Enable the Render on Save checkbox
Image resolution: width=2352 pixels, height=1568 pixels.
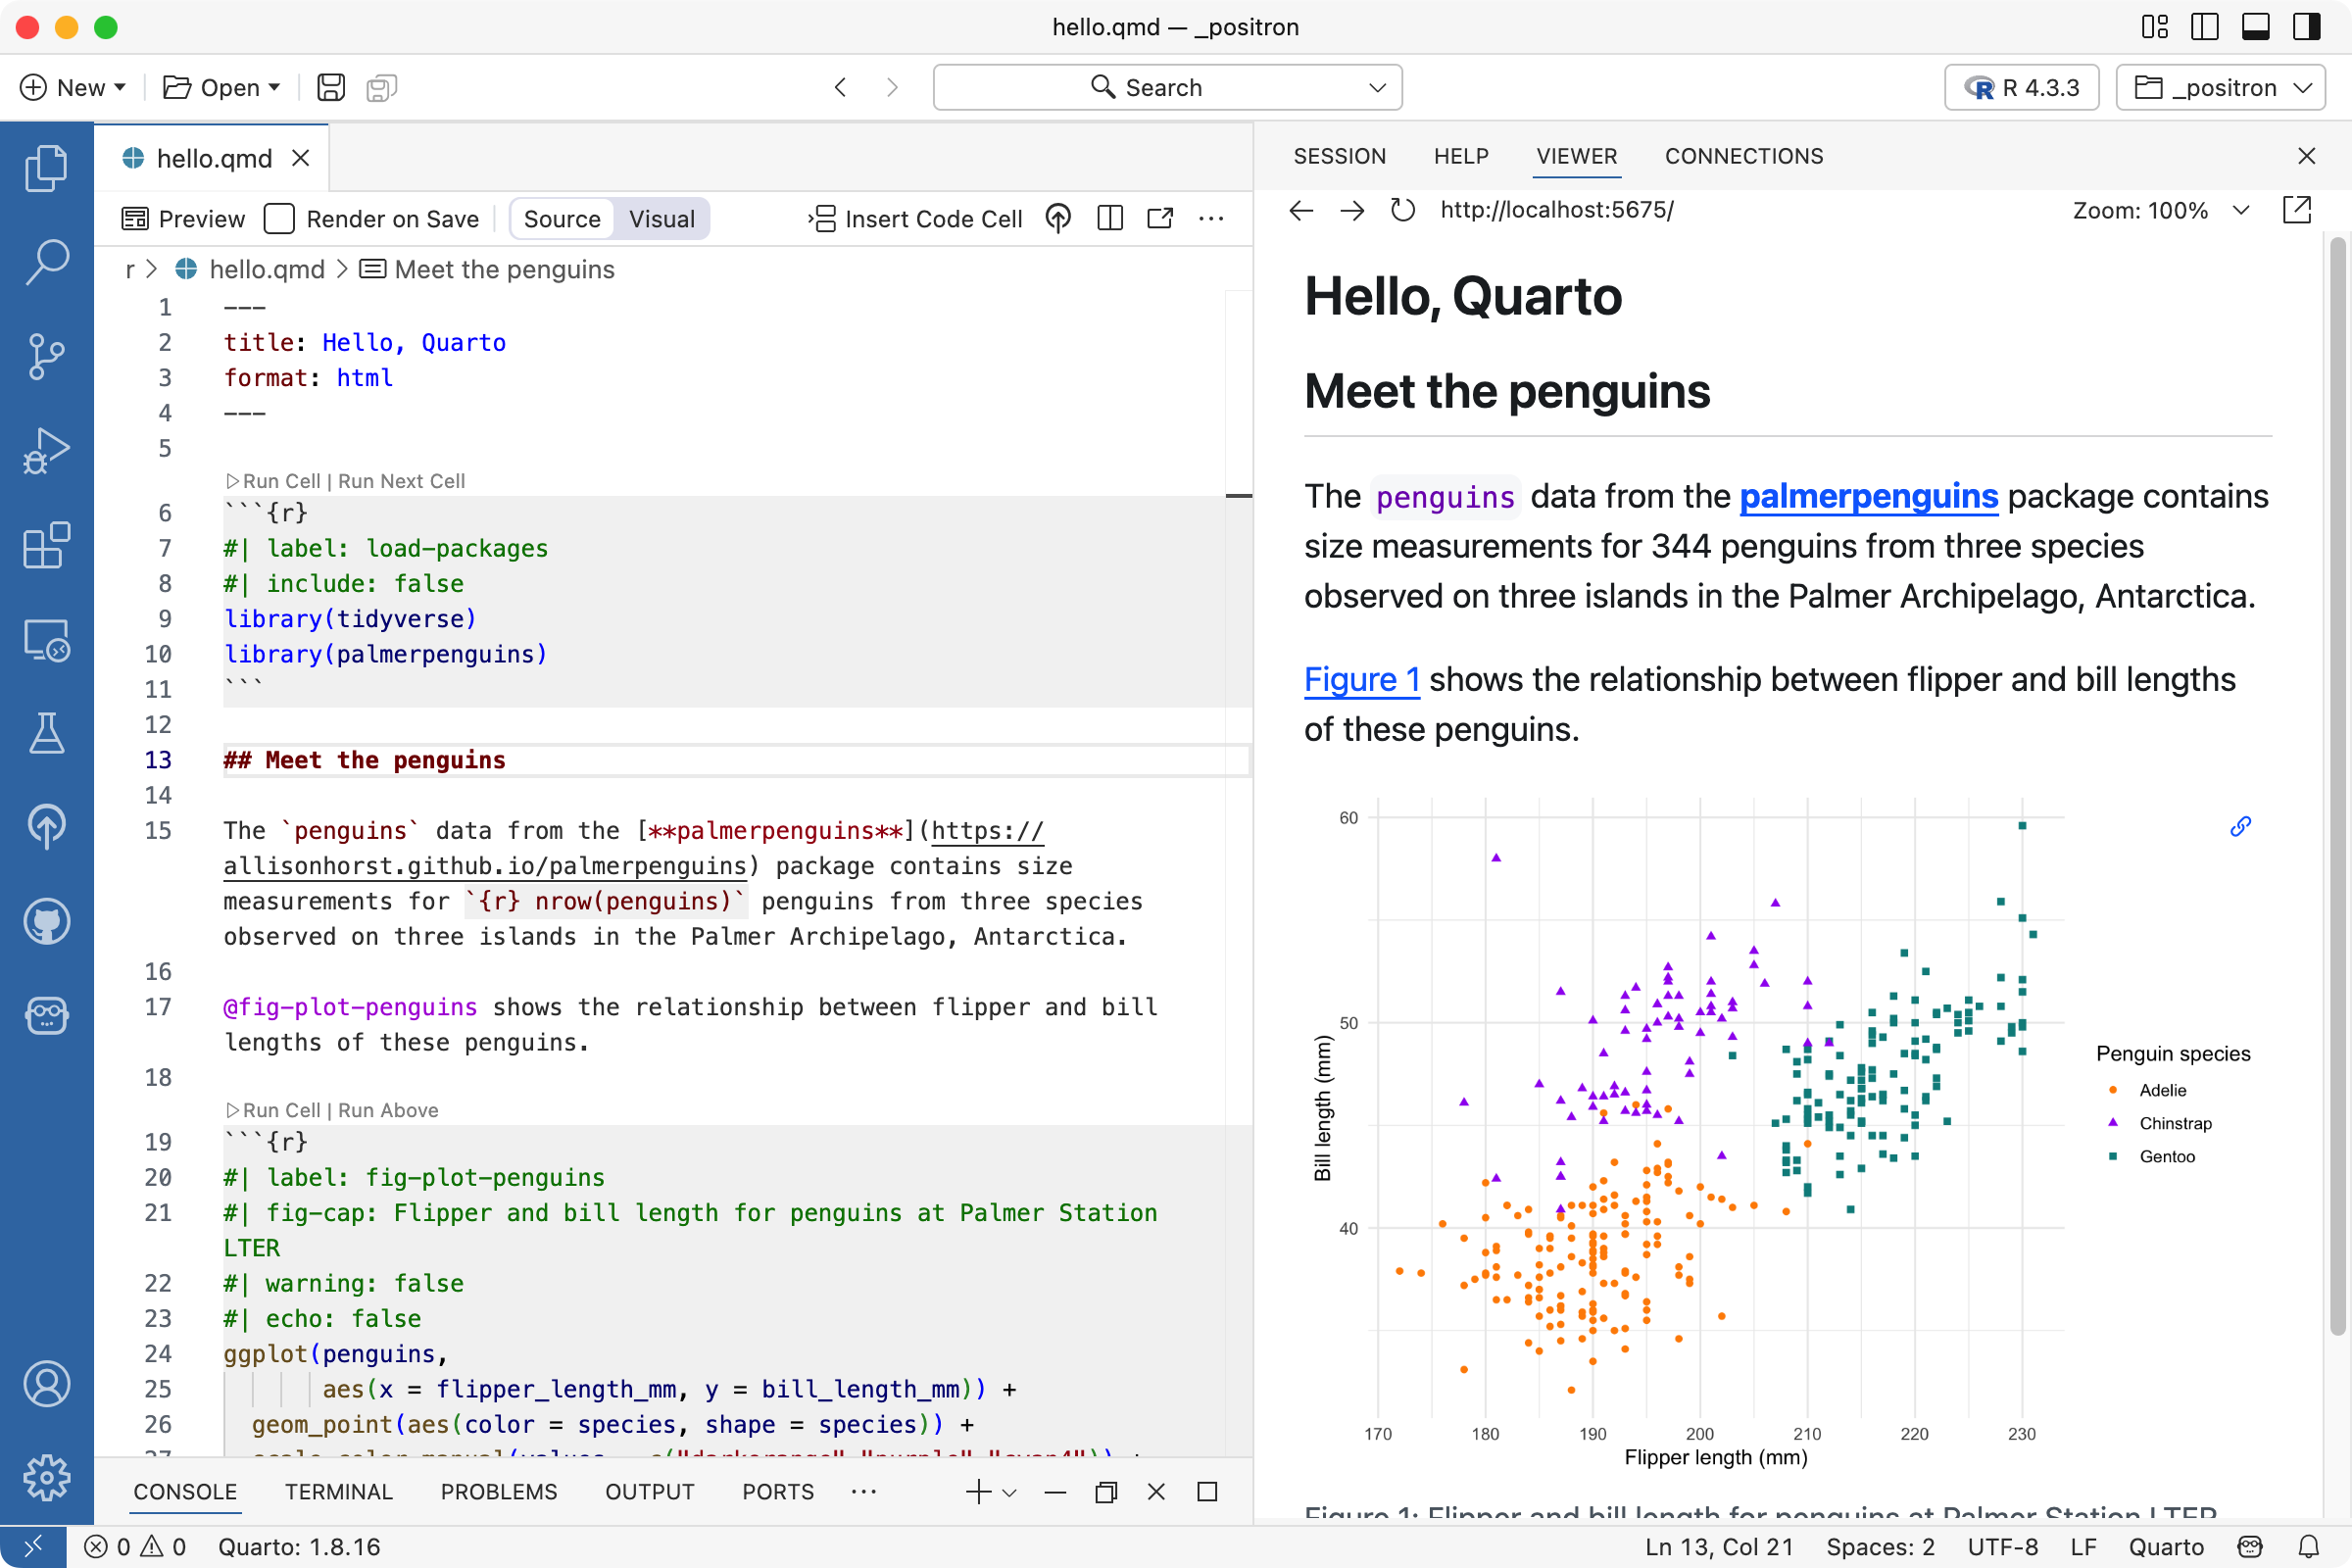click(x=280, y=218)
